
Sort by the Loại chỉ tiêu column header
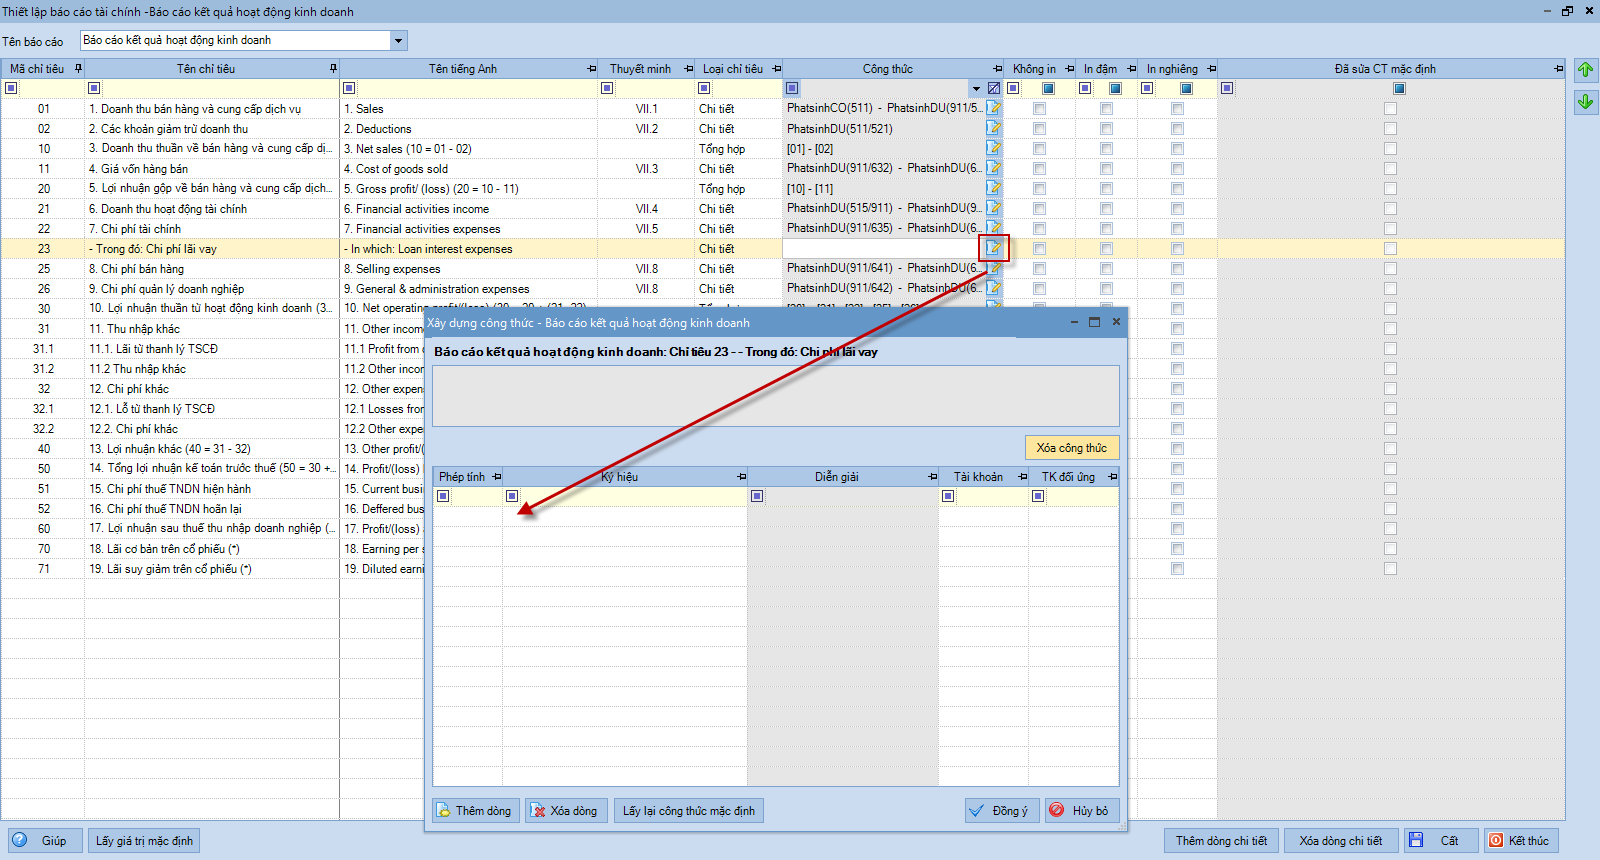(733, 69)
